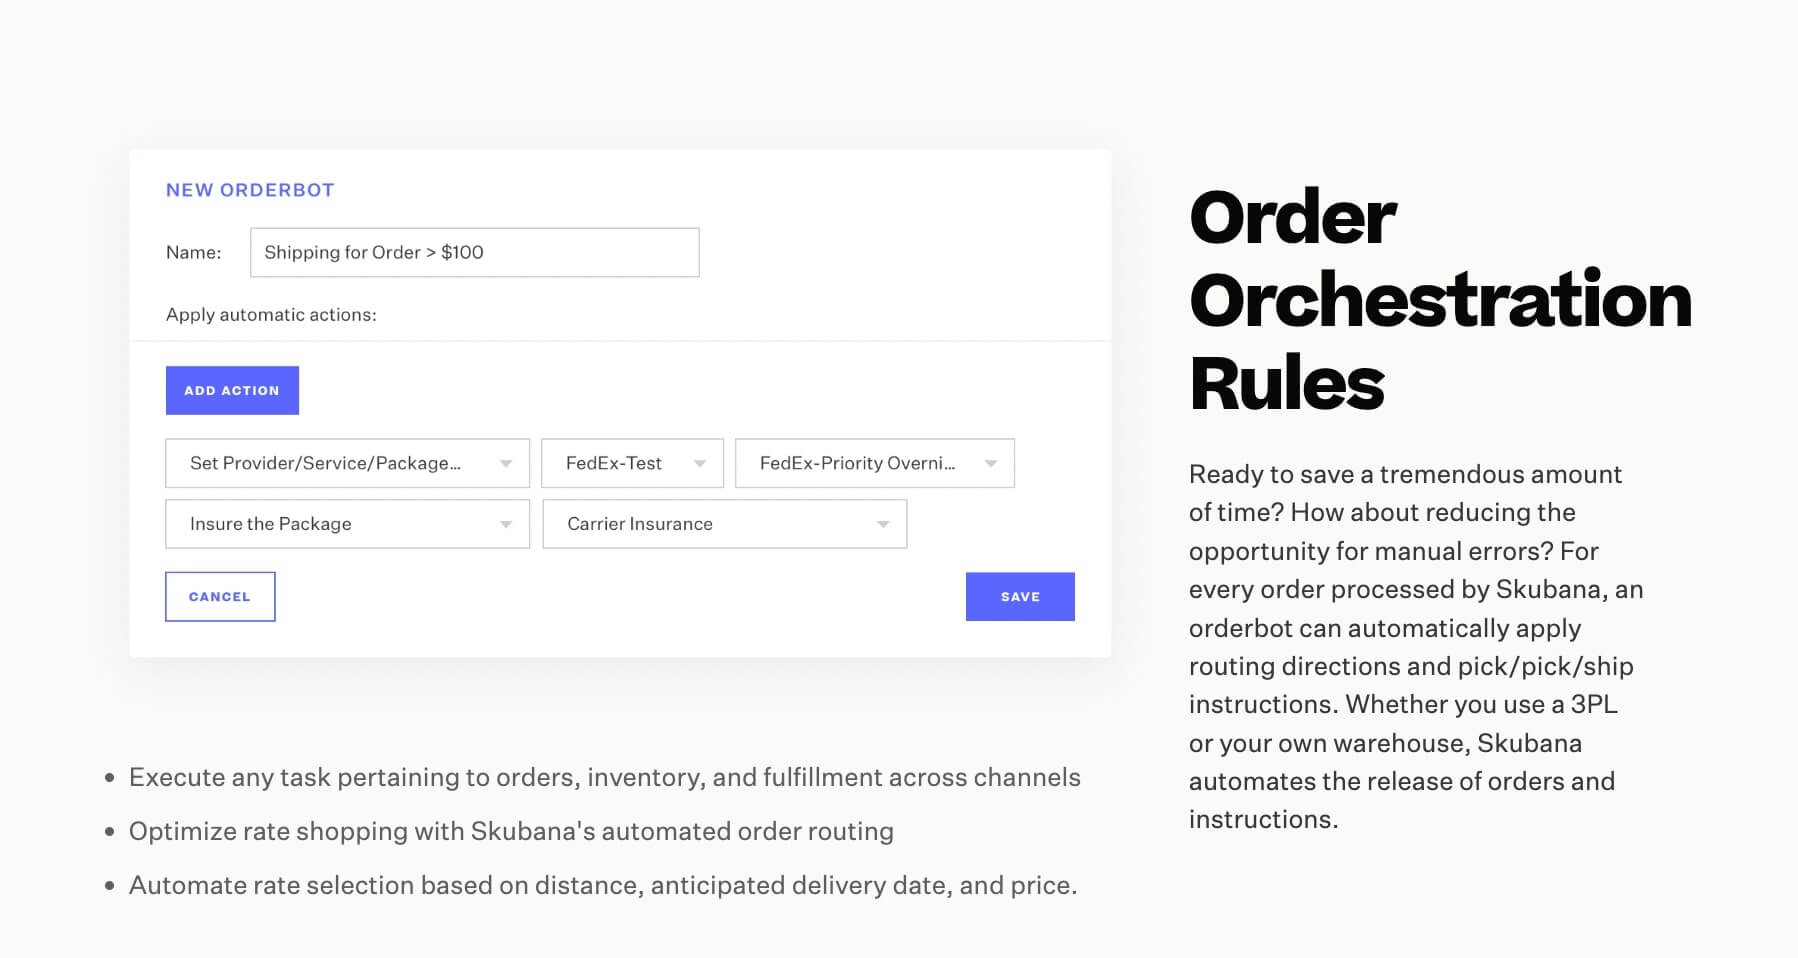Viewport: 1798px width, 958px height.
Task: Click the ADD ACTION button
Action: (231, 390)
